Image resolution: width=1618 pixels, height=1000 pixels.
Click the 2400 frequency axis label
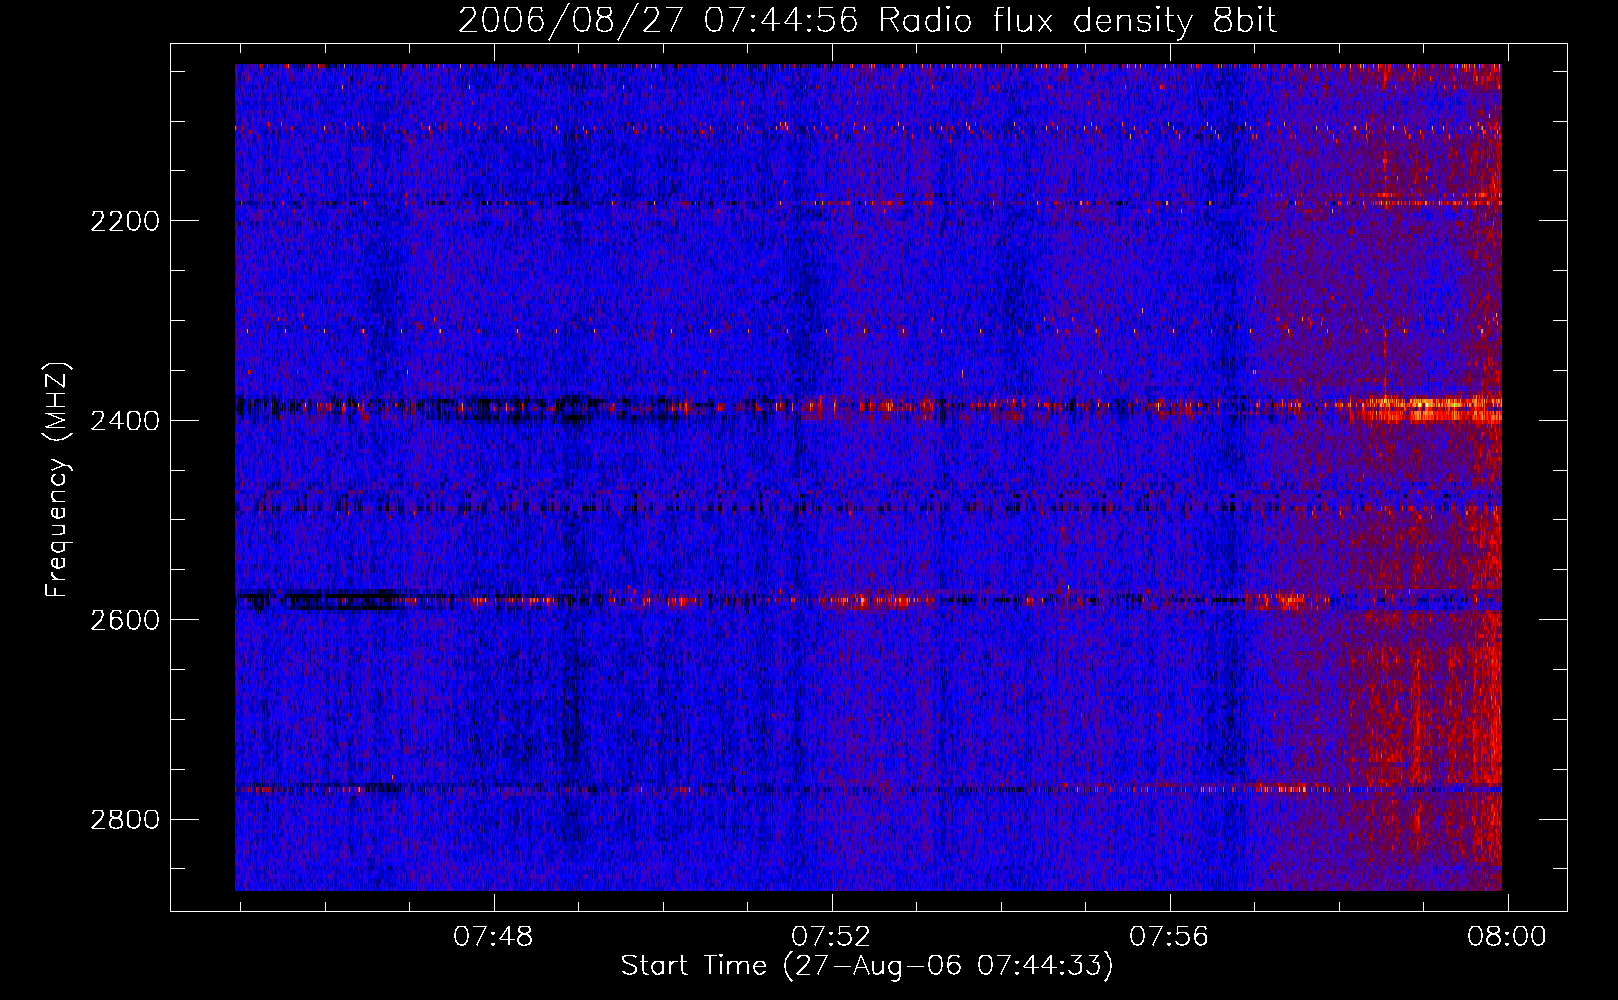click(125, 421)
